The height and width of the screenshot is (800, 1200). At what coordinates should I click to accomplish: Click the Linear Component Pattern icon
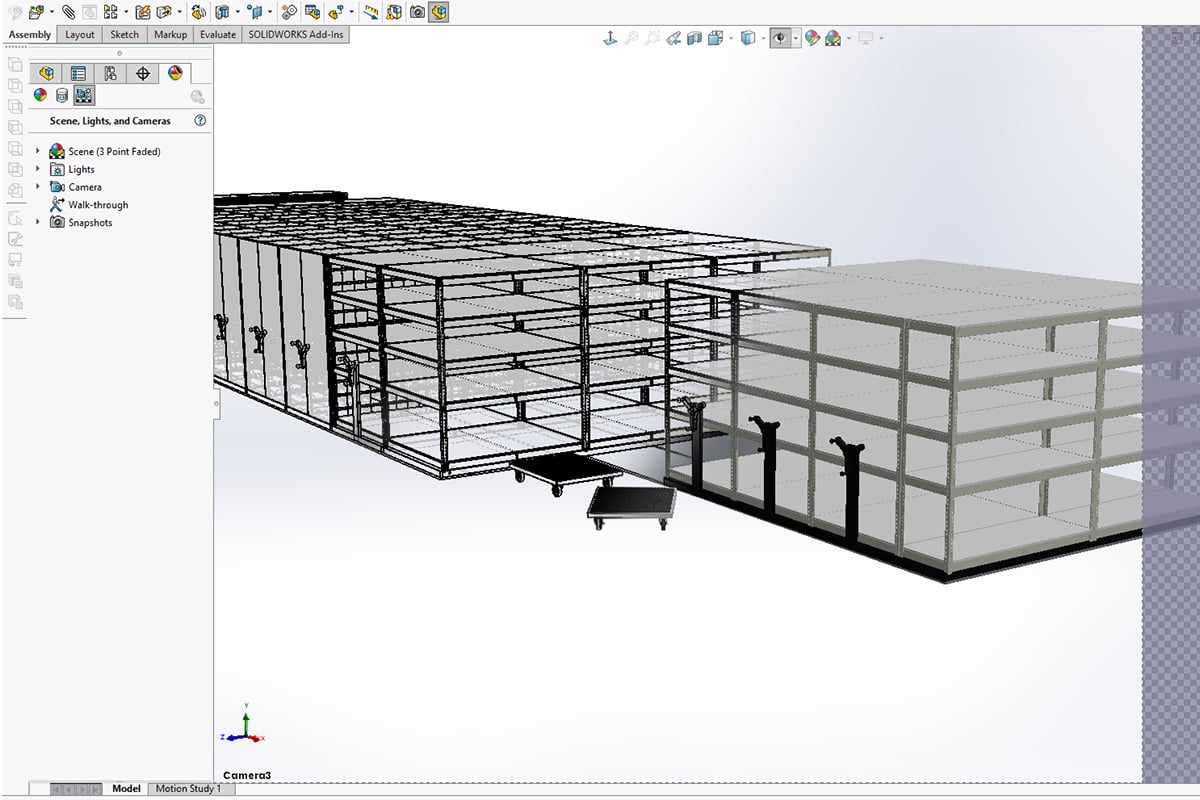(x=110, y=13)
